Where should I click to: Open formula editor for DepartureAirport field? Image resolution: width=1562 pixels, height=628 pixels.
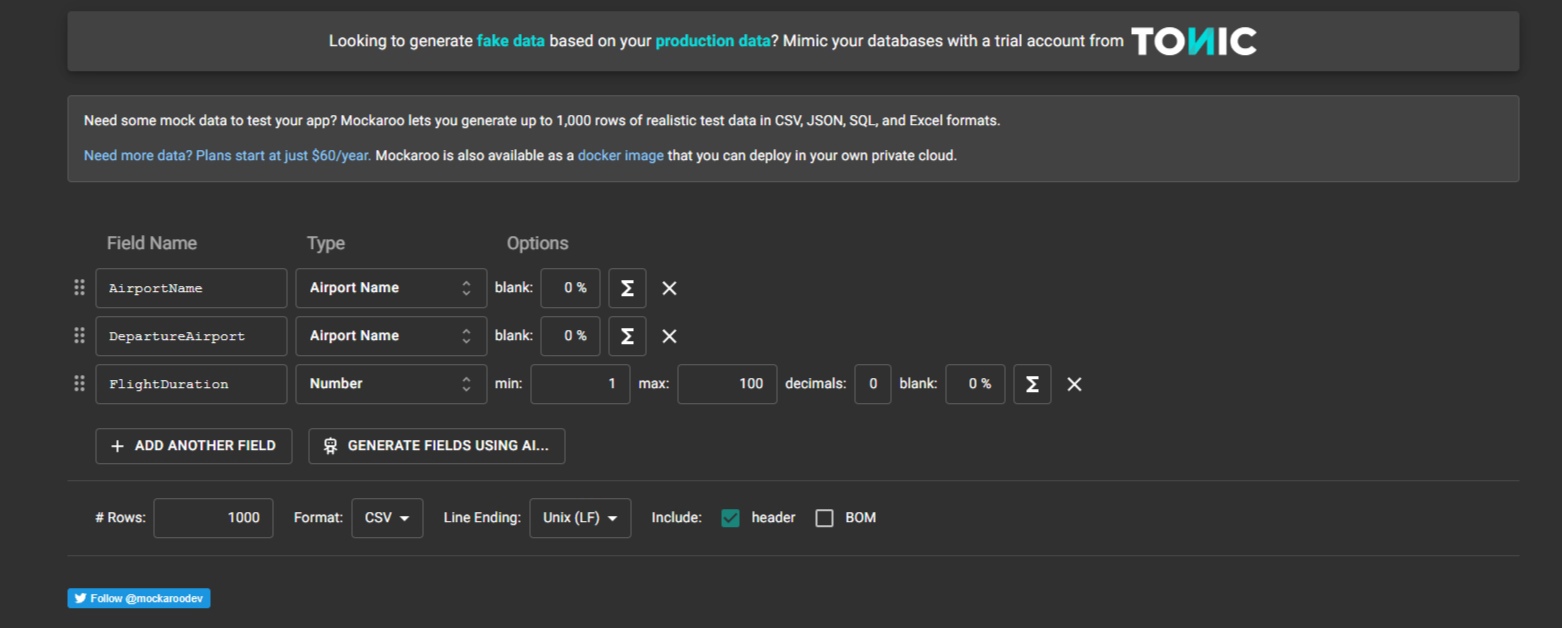coord(627,336)
